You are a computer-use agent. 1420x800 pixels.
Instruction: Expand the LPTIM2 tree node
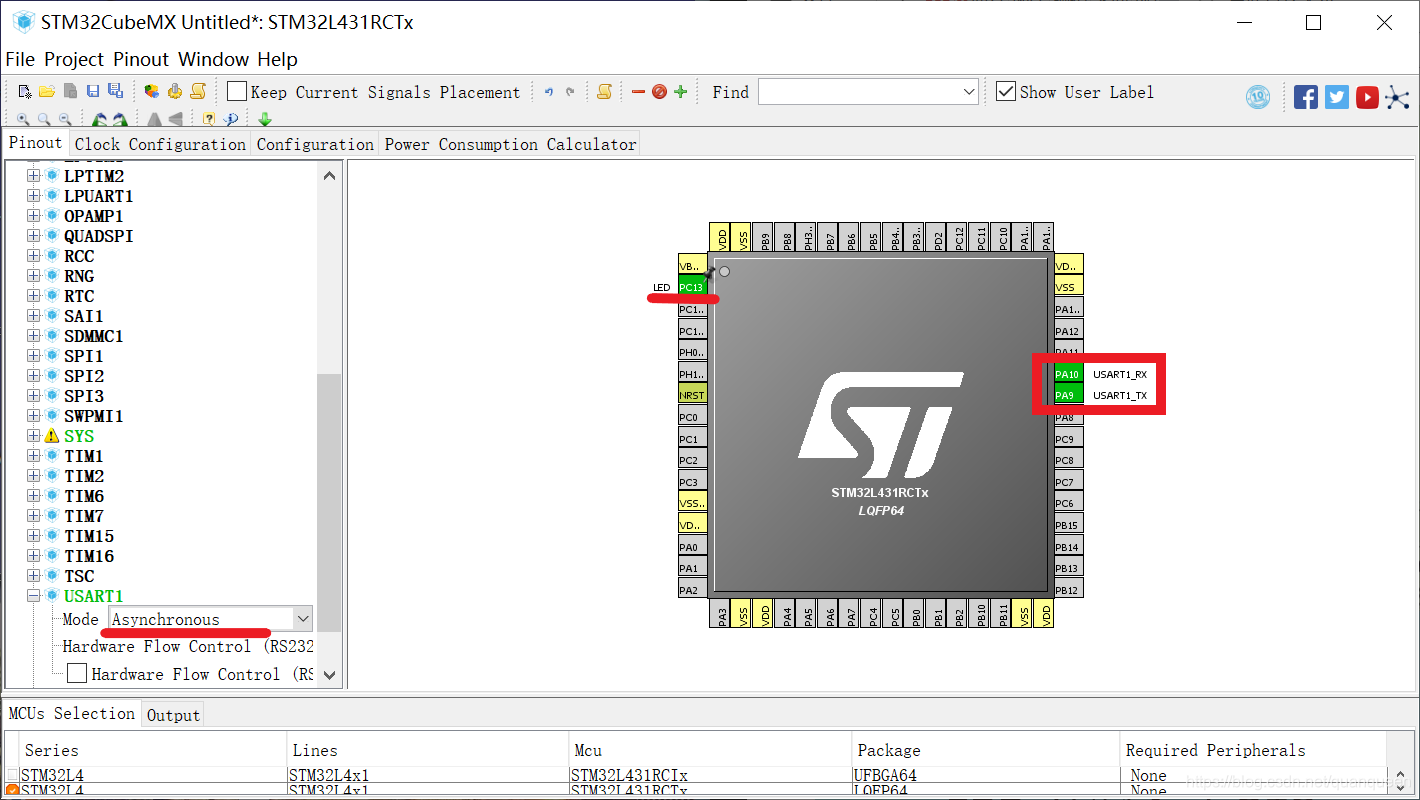[34, 176]
